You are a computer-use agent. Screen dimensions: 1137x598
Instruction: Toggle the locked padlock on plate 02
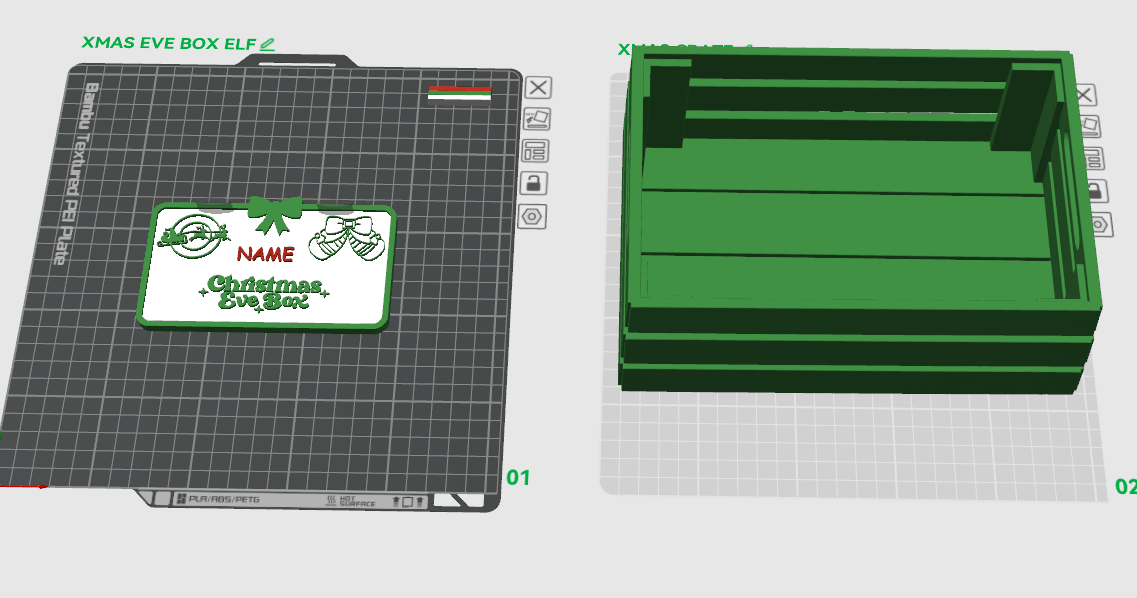(1096, 191)
